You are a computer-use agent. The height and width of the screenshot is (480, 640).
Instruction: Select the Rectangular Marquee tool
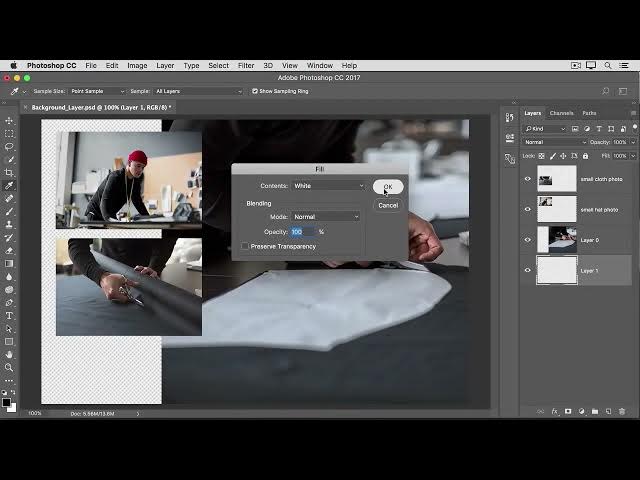point(9,134)
